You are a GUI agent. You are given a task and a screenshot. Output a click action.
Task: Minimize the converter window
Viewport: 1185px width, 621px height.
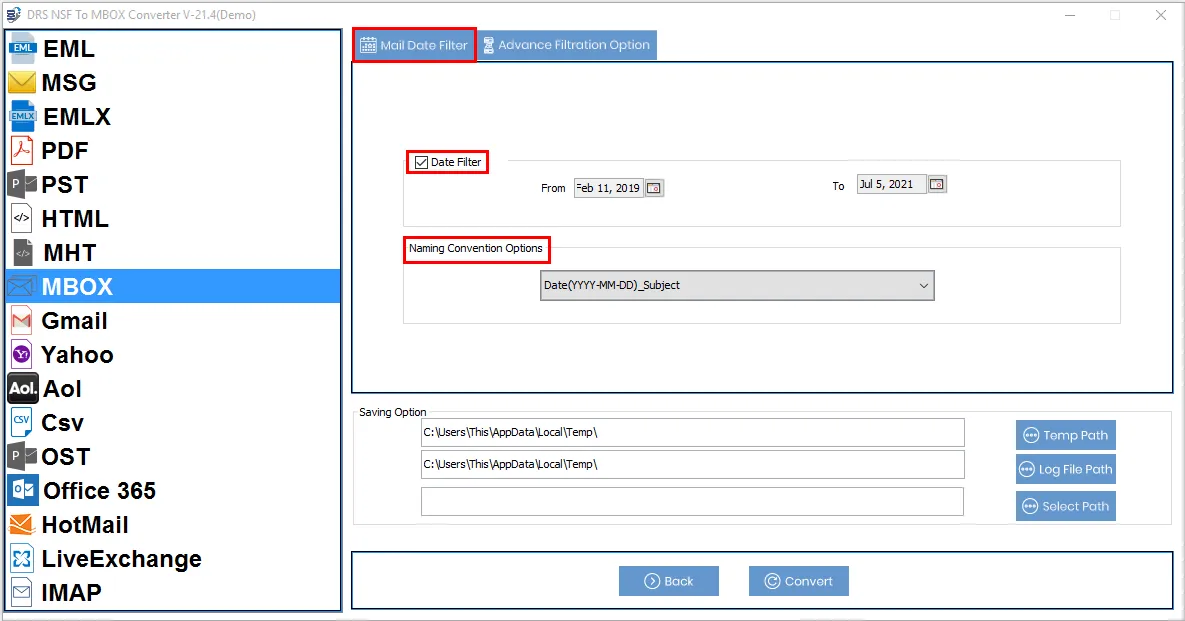click(x=1070, y=15)
